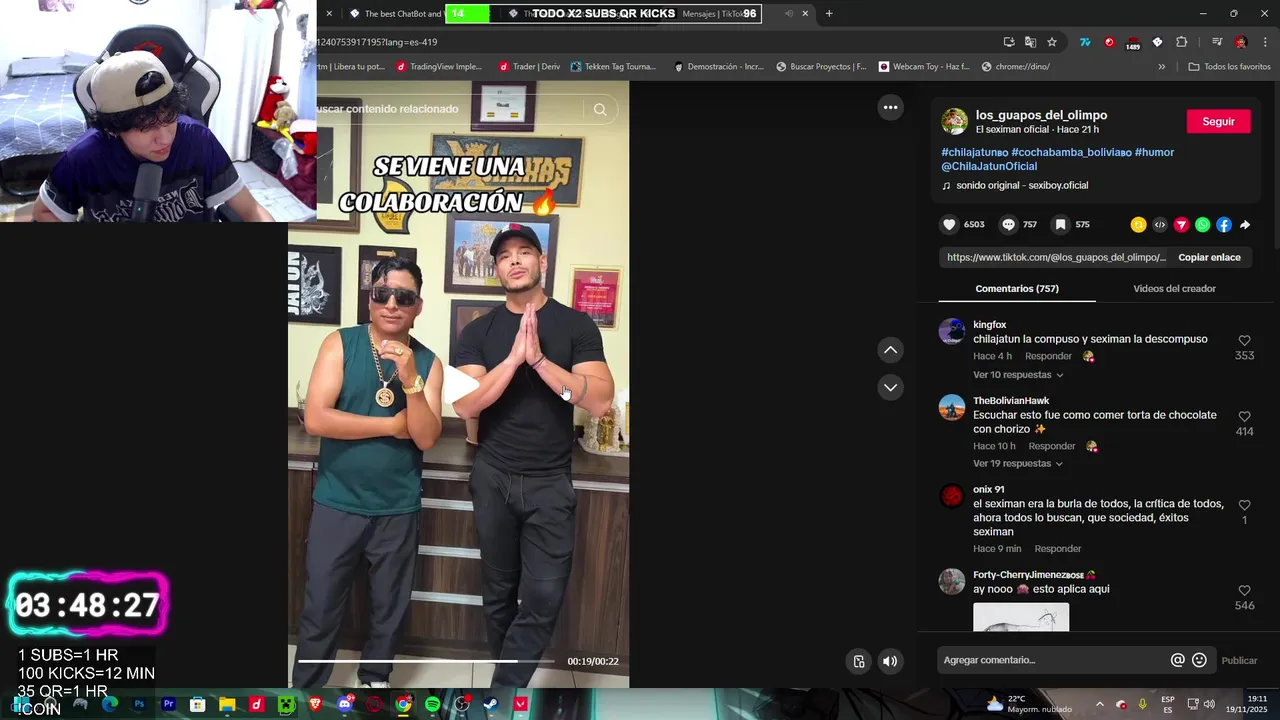Repost with yellow repost icon
Viewport: 1280px width, 720px height.
(1138, 225)
